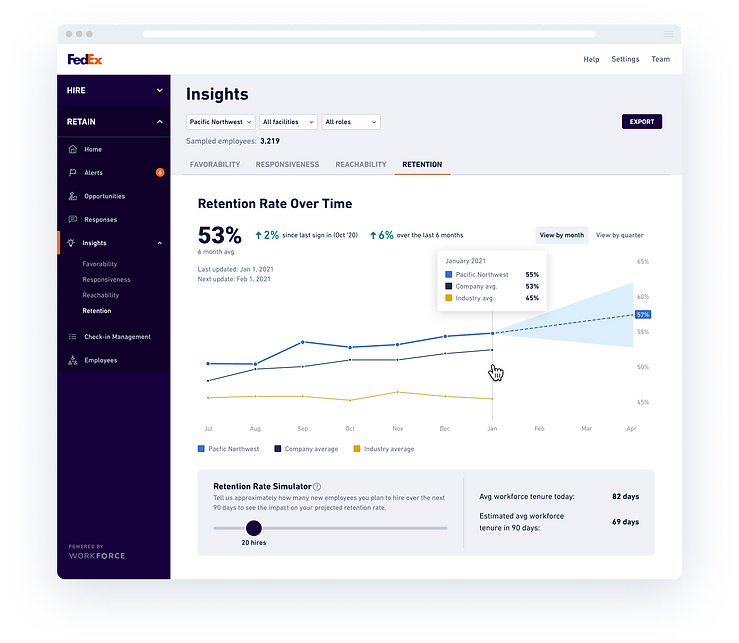Click the Employees icon in sidebar

(73, 360)
